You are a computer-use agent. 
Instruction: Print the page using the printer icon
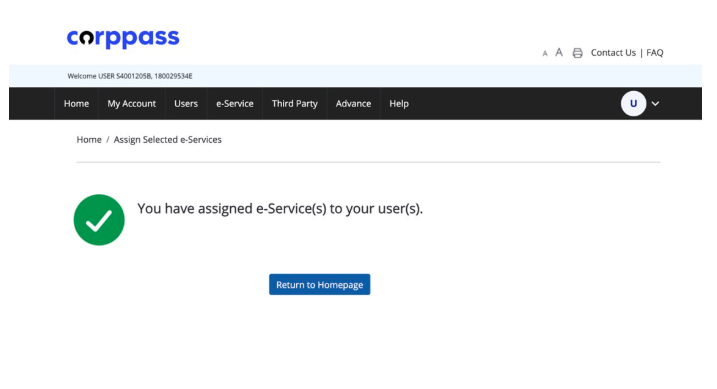point(578,53)
